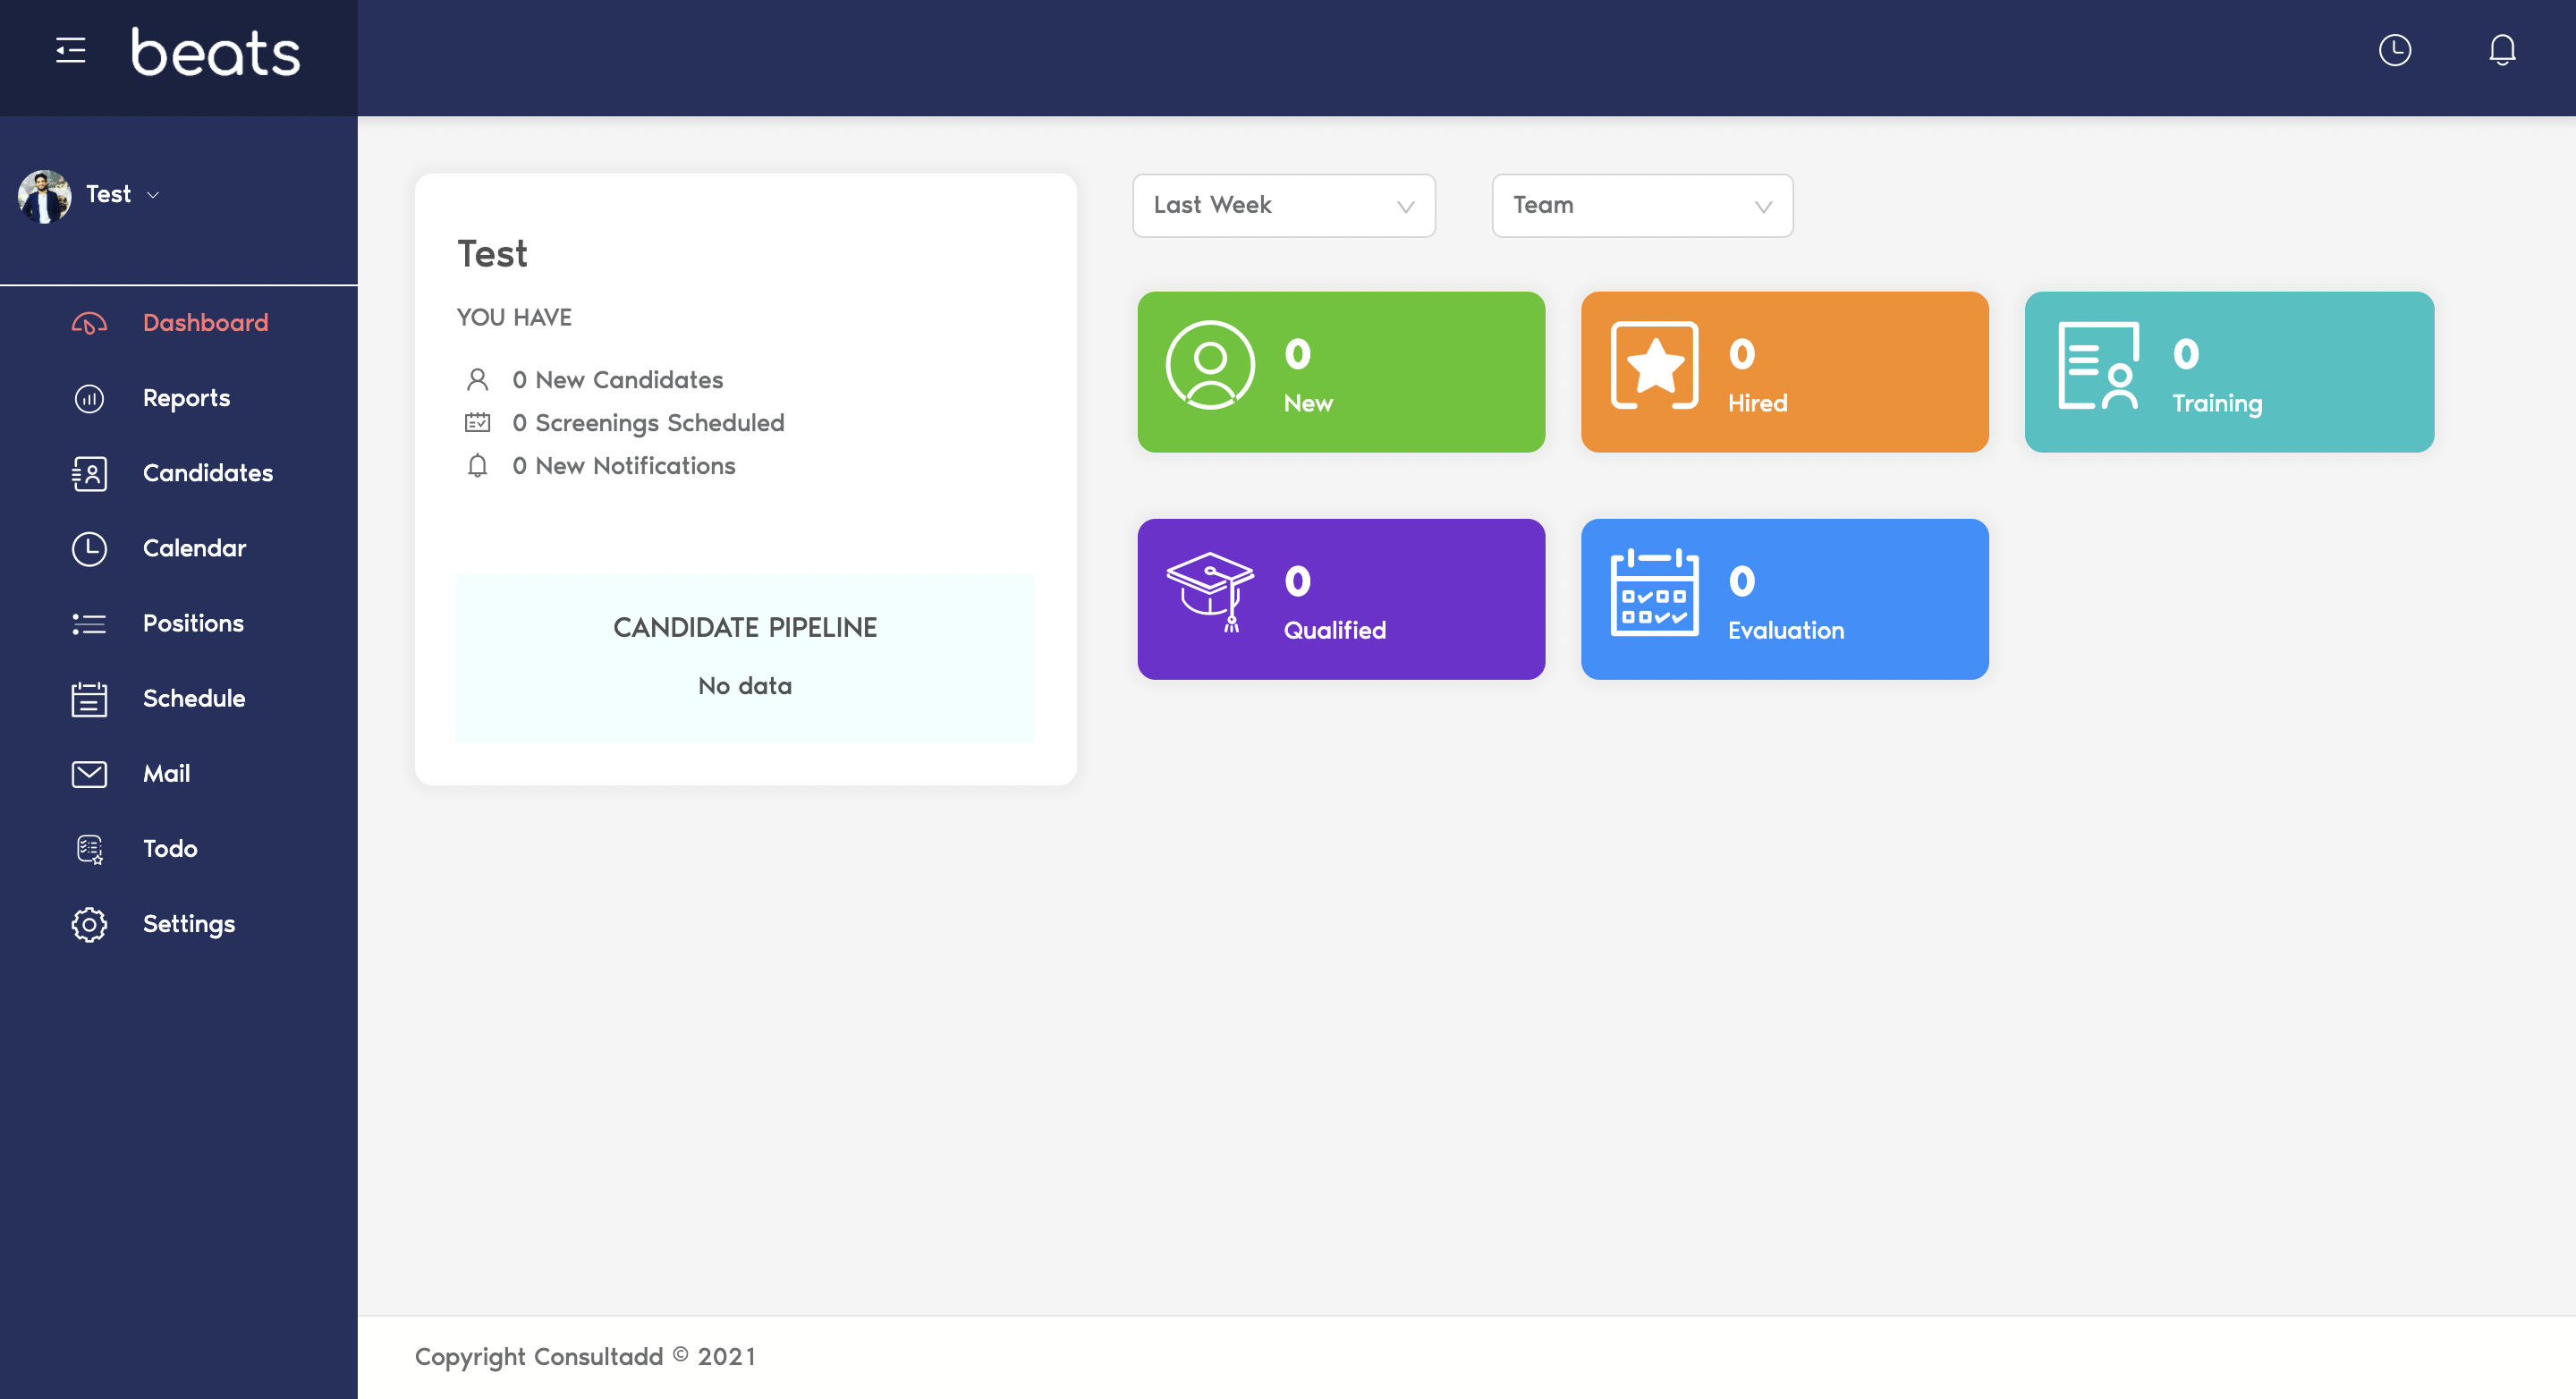Viewport: 2576px width, 1399px height.
Task: Open Positions in sidebar menu
Action: pos(193,624)
